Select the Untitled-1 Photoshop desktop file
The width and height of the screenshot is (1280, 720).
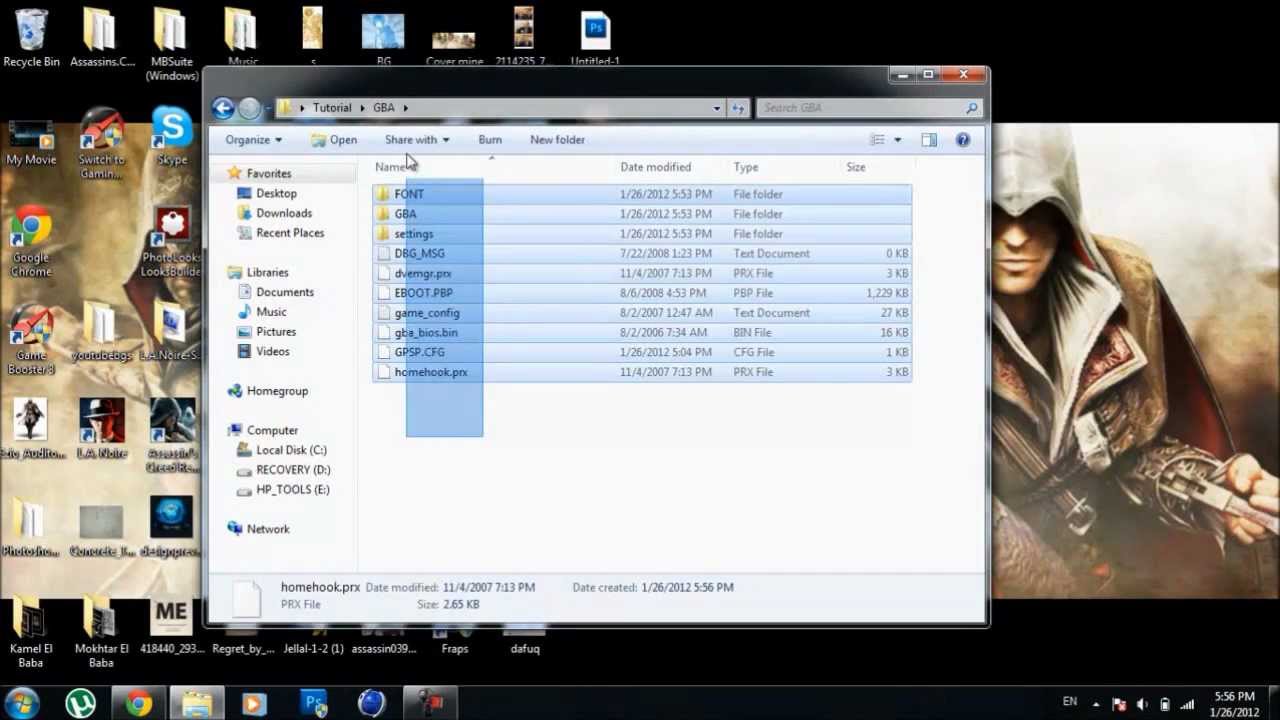tap(595, 38)
